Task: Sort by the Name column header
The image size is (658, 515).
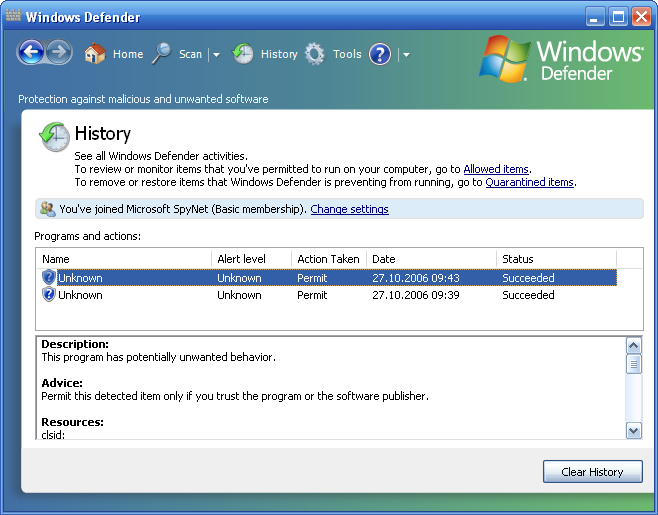Action: click(x=124, y=259)
